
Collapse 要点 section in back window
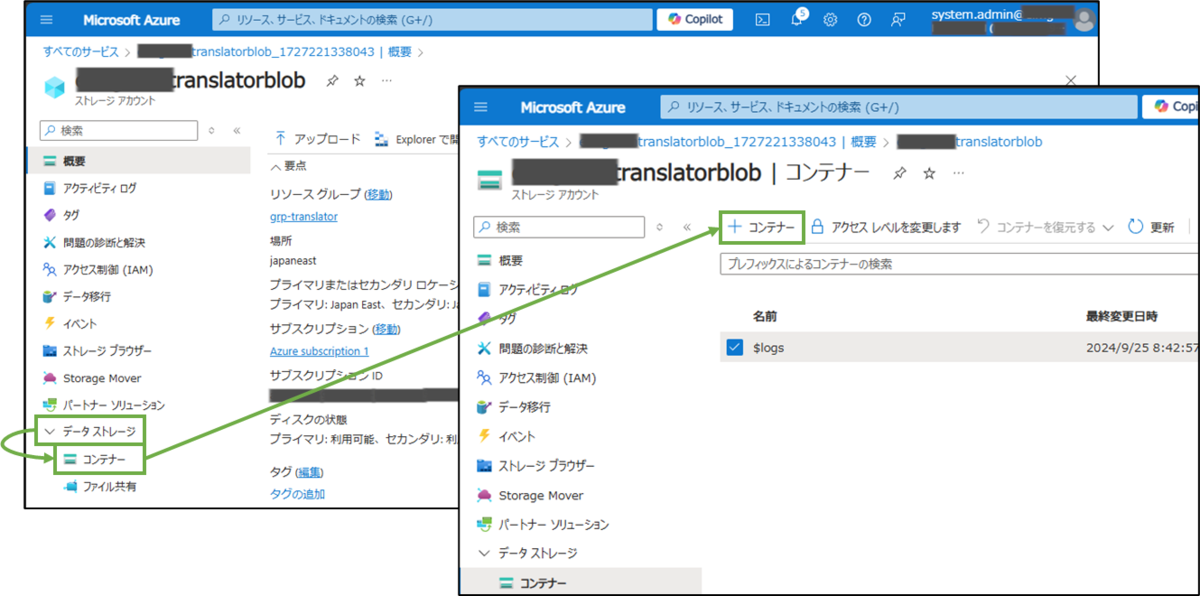point(289,165)
